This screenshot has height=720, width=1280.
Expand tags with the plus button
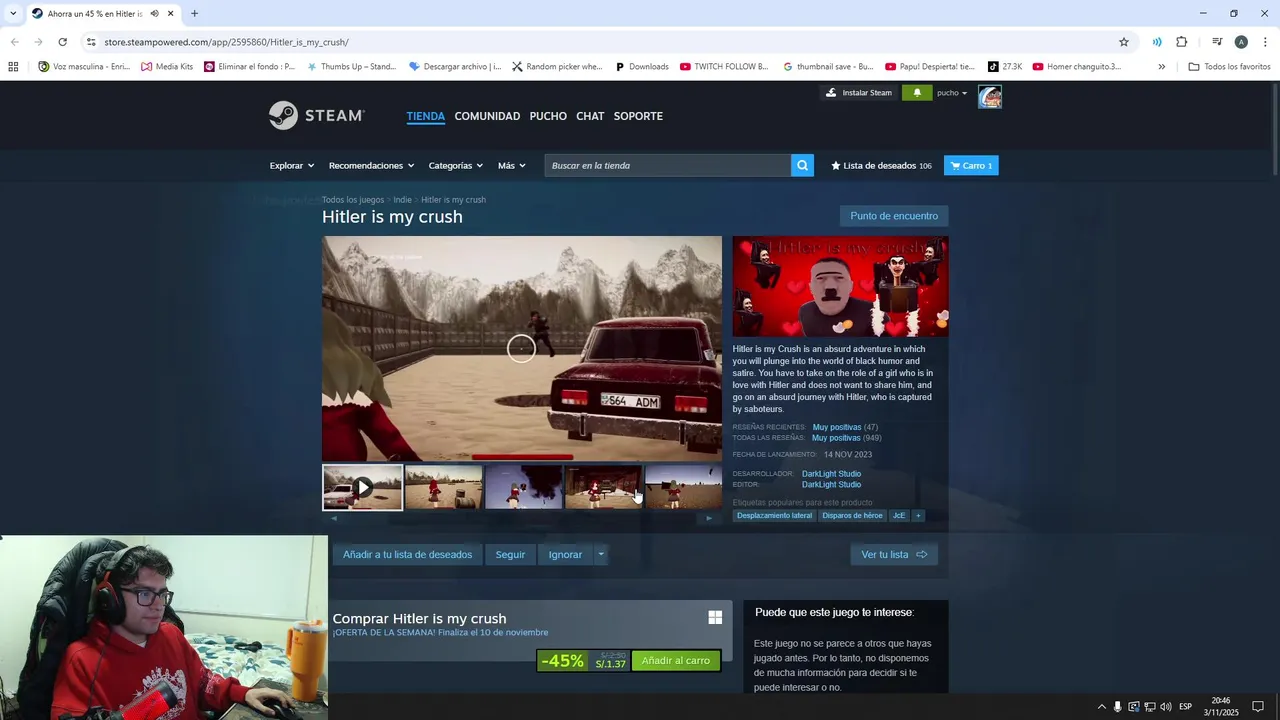tap(918, 516)
